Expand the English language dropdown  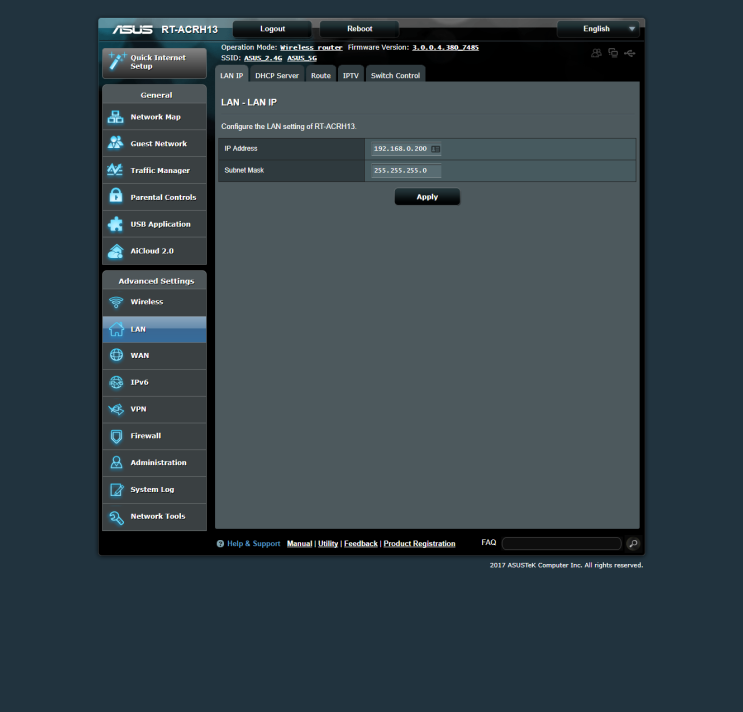pos(598,29)
